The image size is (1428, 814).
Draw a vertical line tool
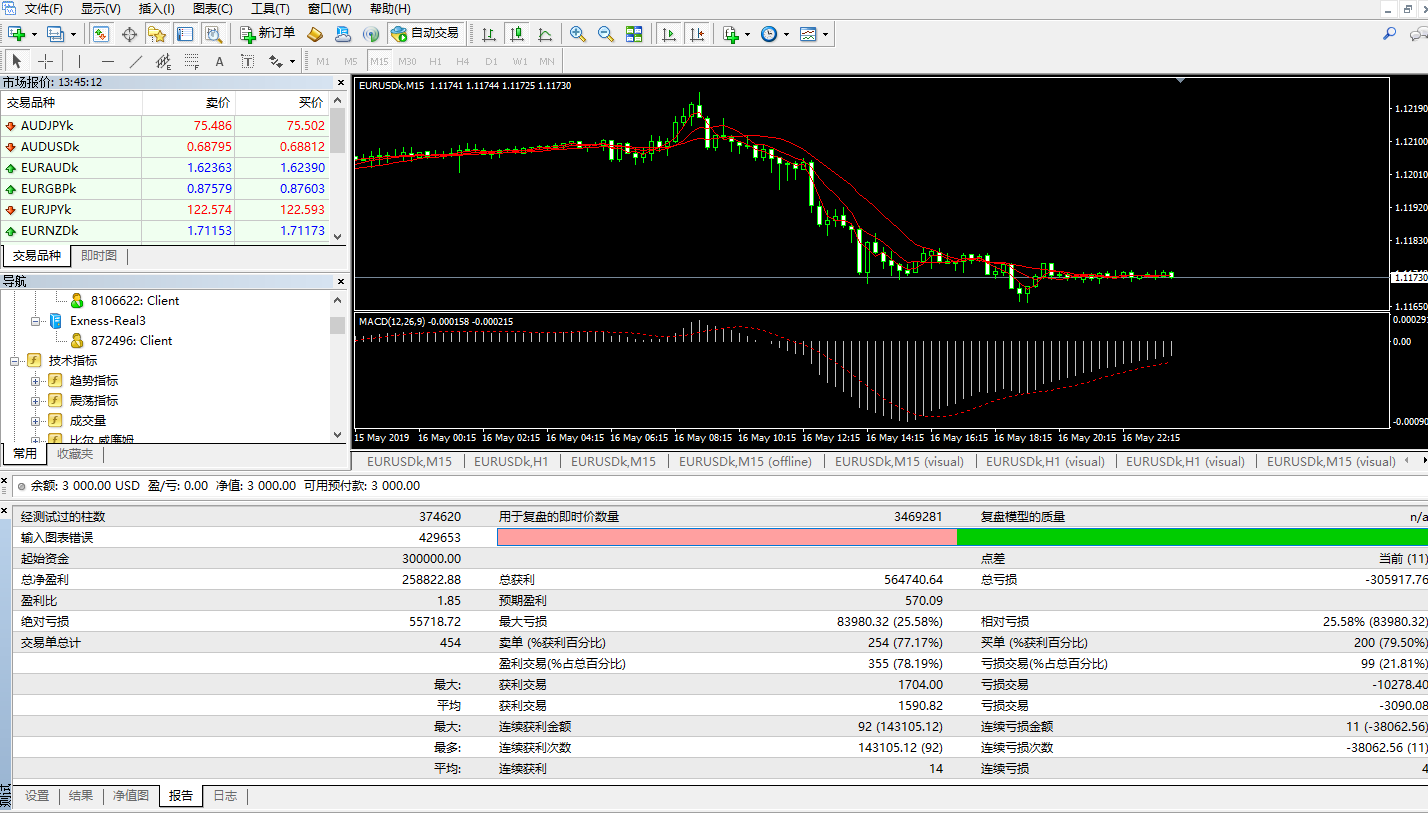tap(80, 61)
